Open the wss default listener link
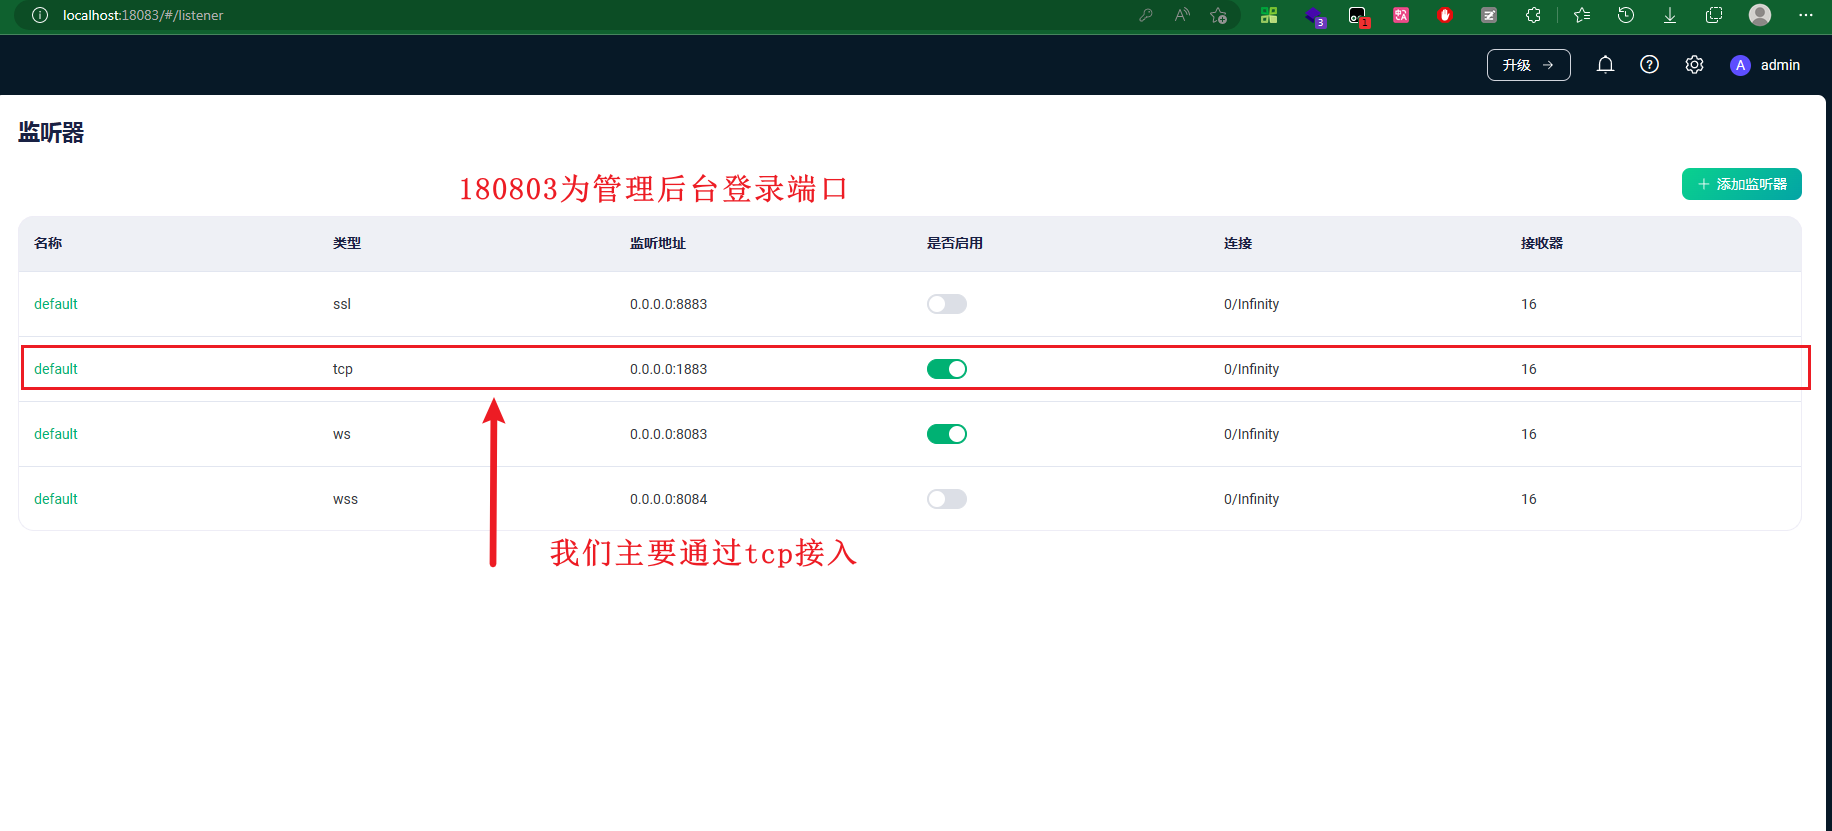Viewport: 1832px width, 831px height. (56, 499)
